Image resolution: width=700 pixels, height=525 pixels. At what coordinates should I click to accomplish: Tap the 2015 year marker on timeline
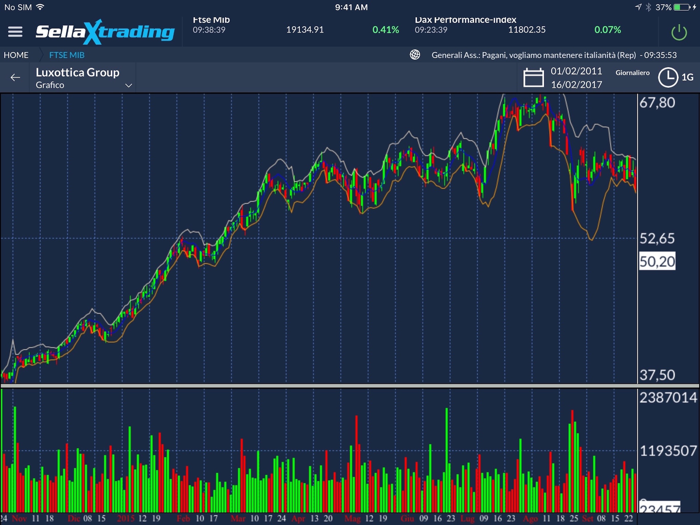click(125, 518)
